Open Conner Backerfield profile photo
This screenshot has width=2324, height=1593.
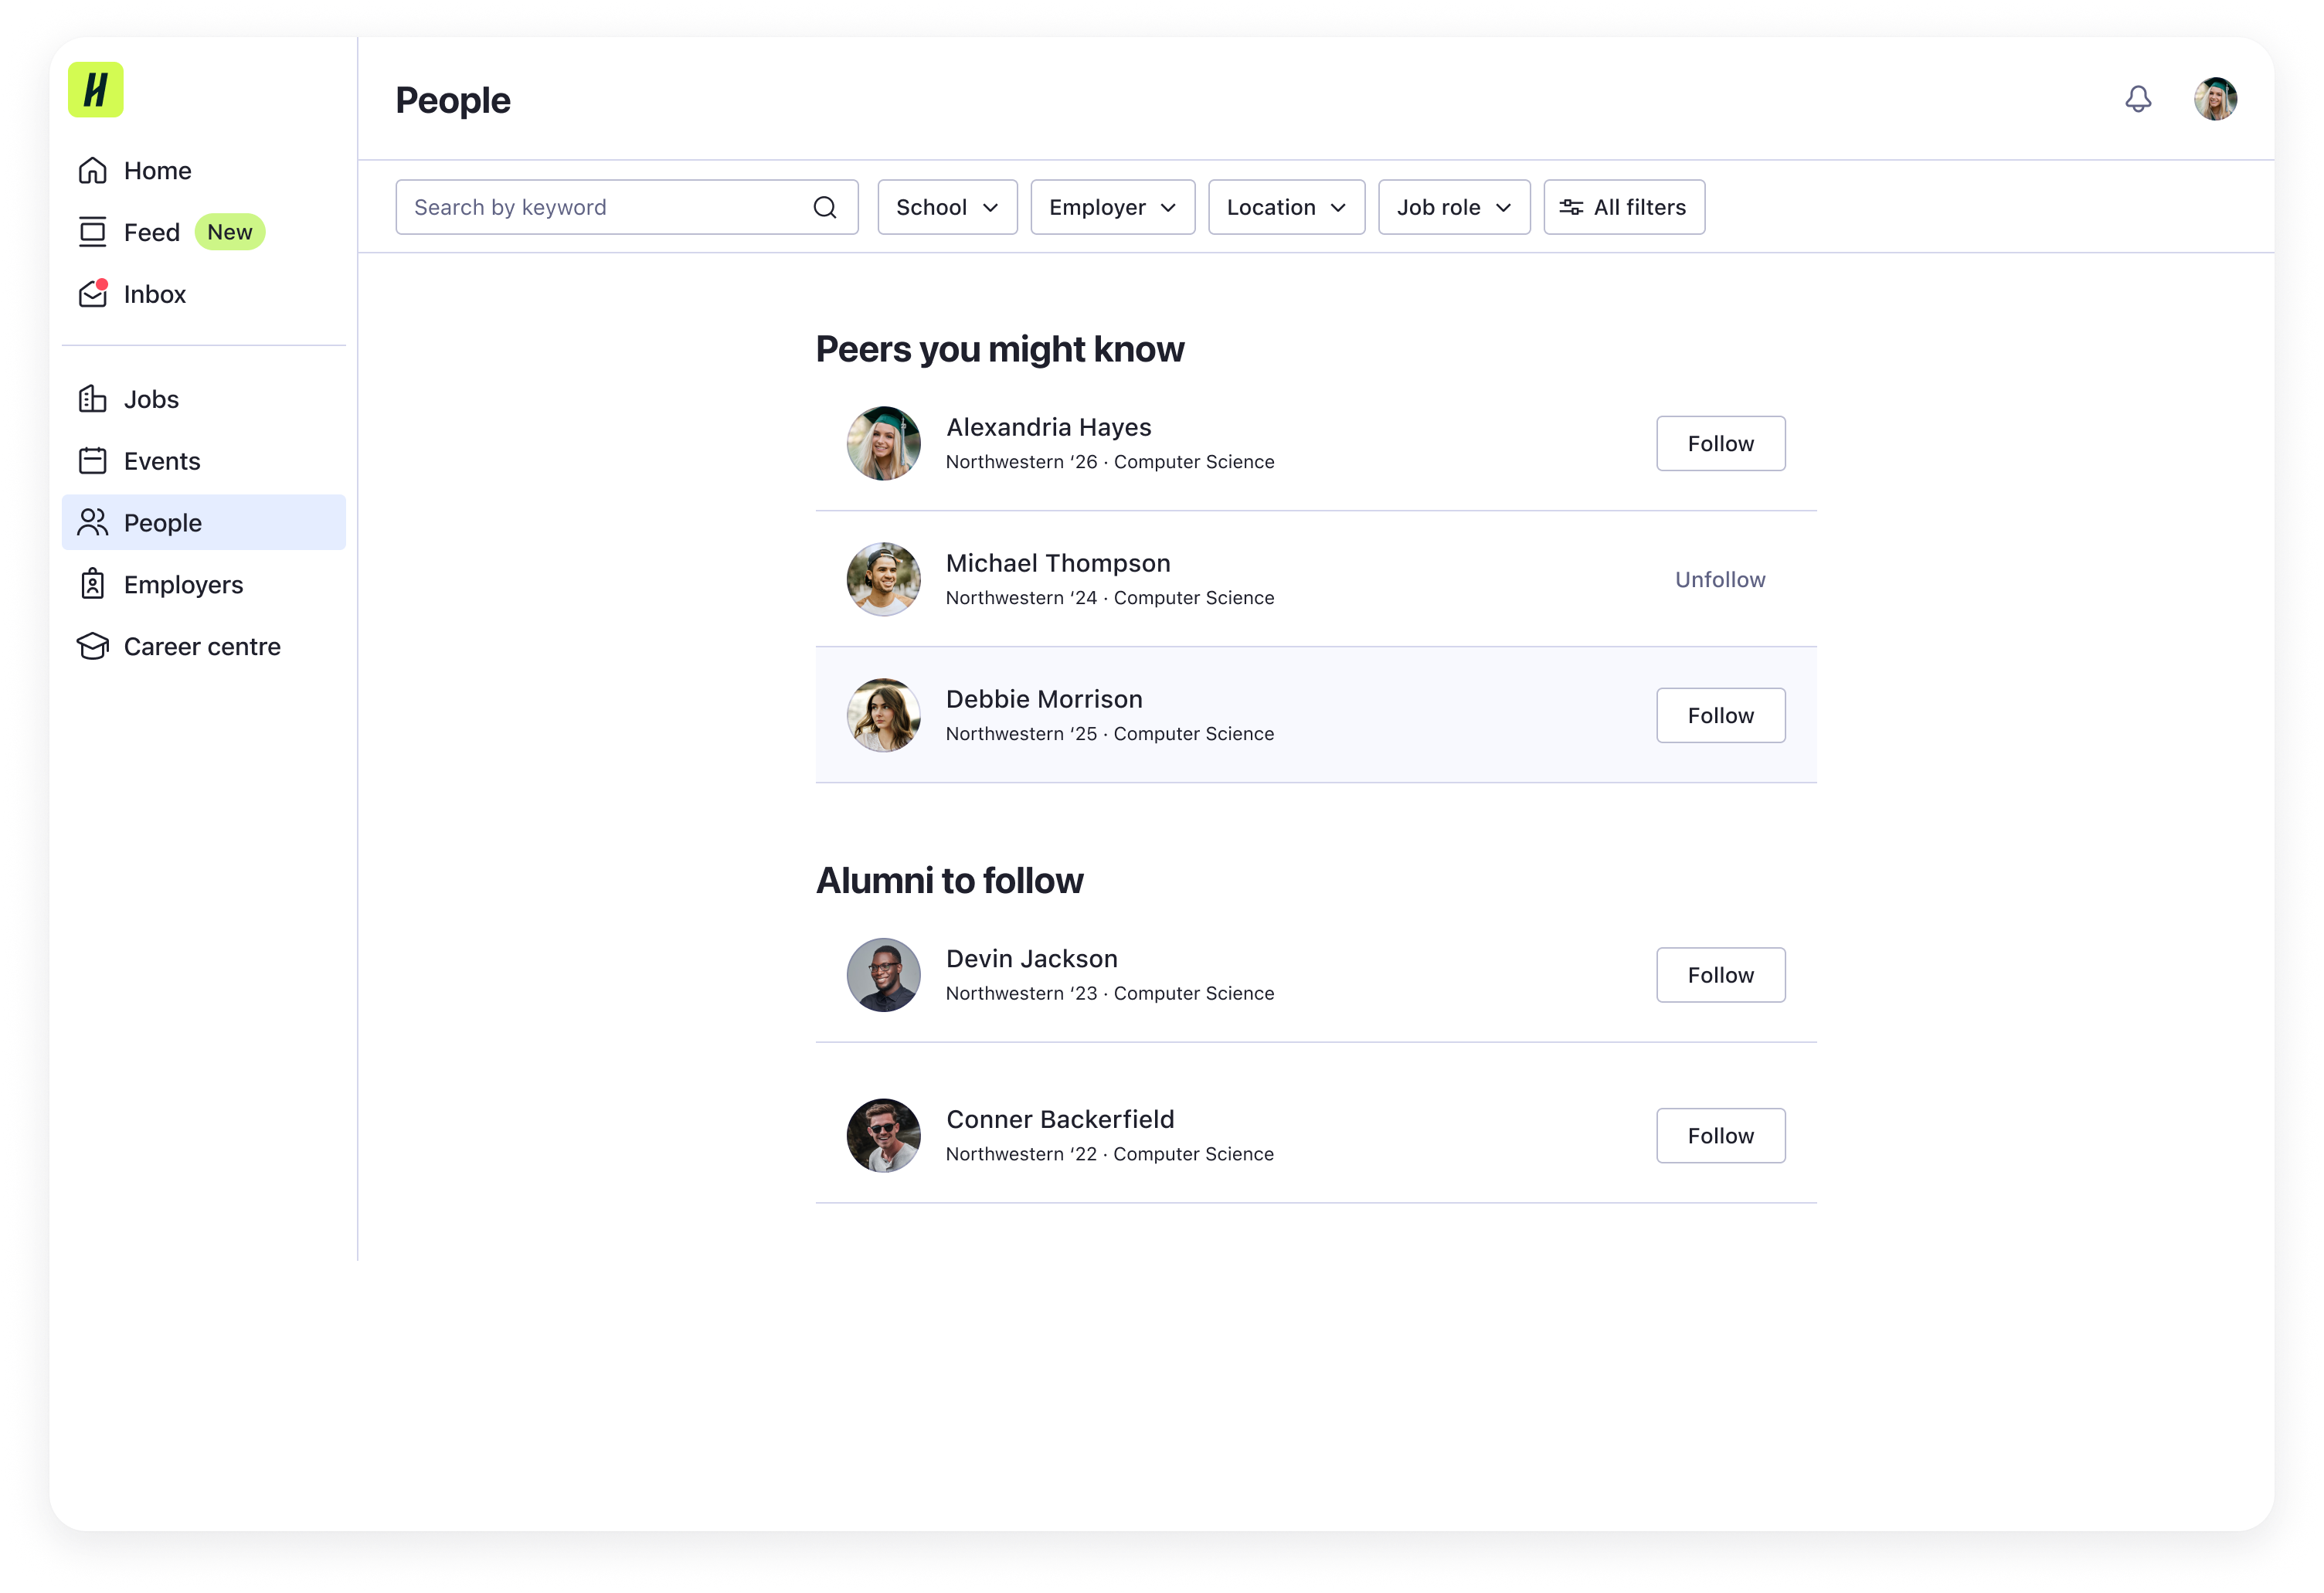(883, 1135)
